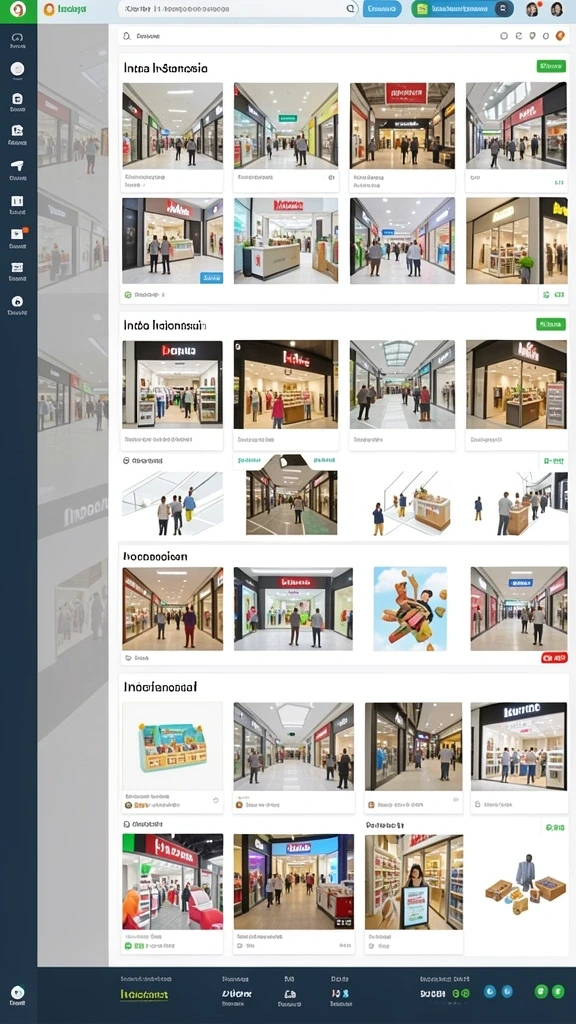Click the orange brand logo in header
576x1024 pixels.
click(x=48, y=9)
